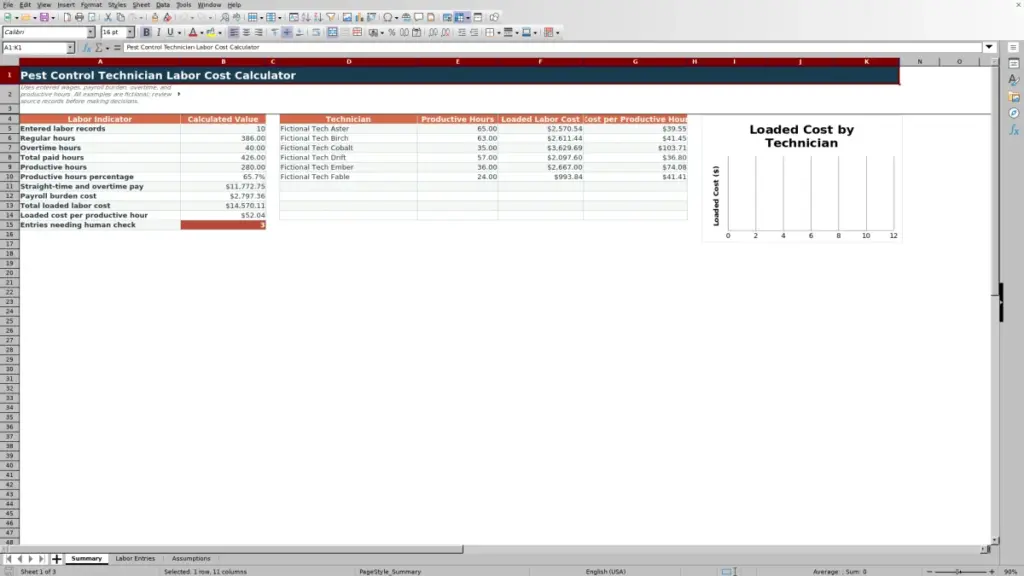Open the Font Size dropdown list
The image size is (1024, 576).
[130, 33]
